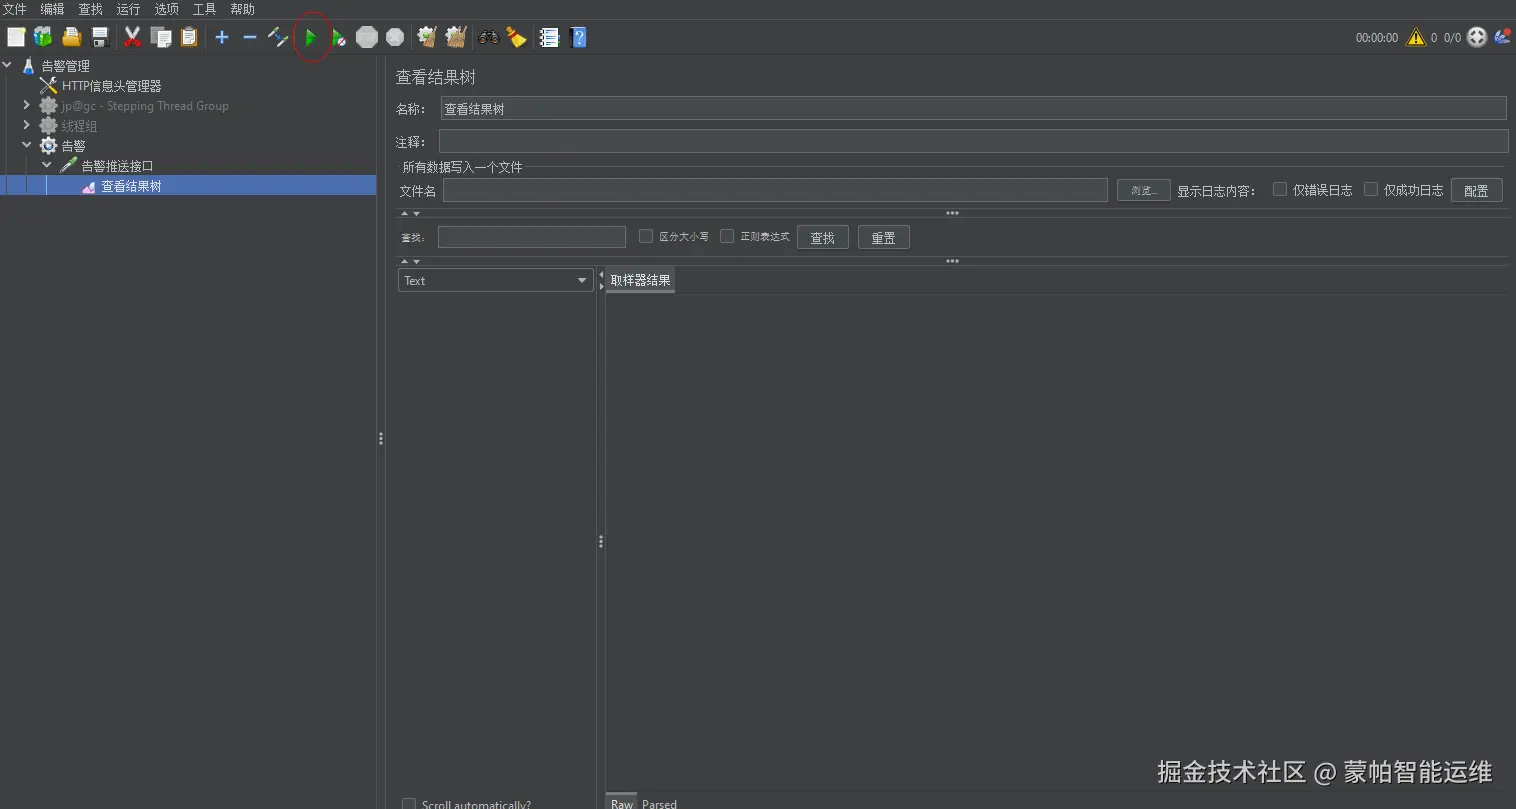Switch to the Parsed tab

[659, 803]
